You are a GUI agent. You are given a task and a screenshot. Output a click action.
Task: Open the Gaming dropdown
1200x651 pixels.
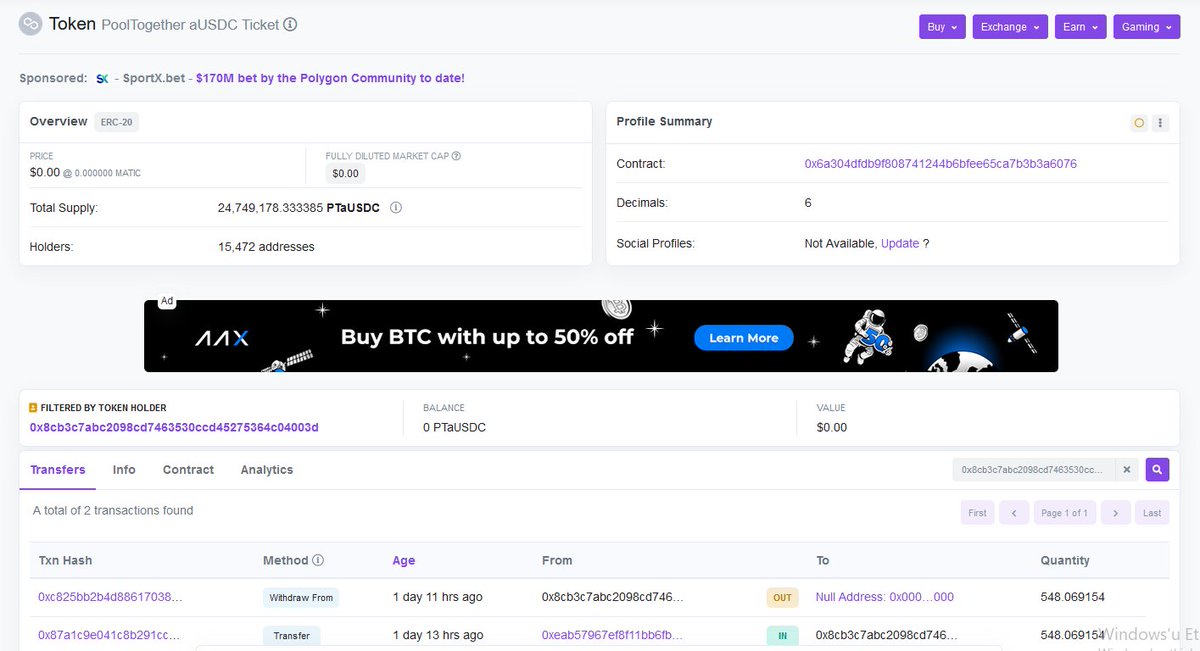[1147, 27]
